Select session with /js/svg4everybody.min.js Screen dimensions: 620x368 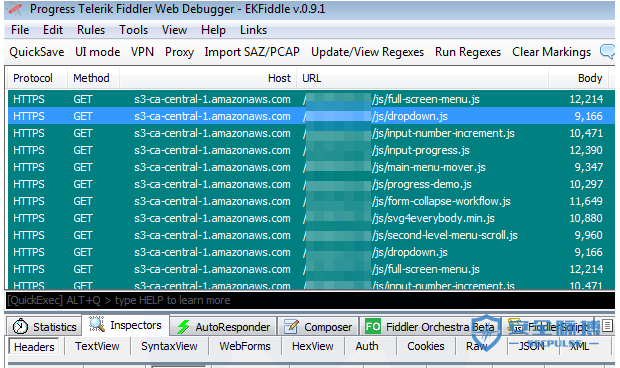coord(311,218)
